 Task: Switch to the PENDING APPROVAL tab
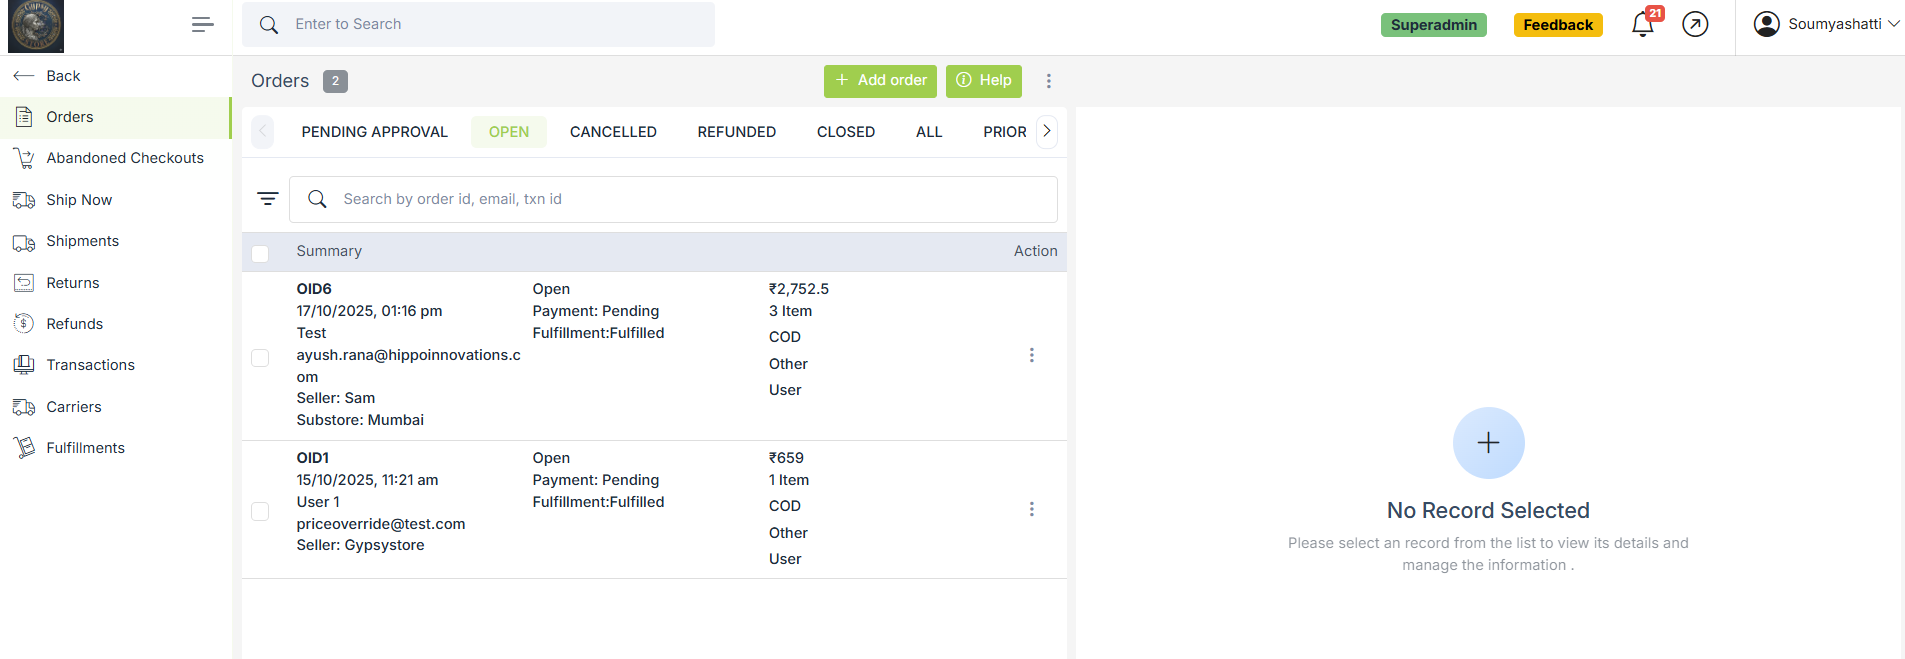click(x=374, y=132)
